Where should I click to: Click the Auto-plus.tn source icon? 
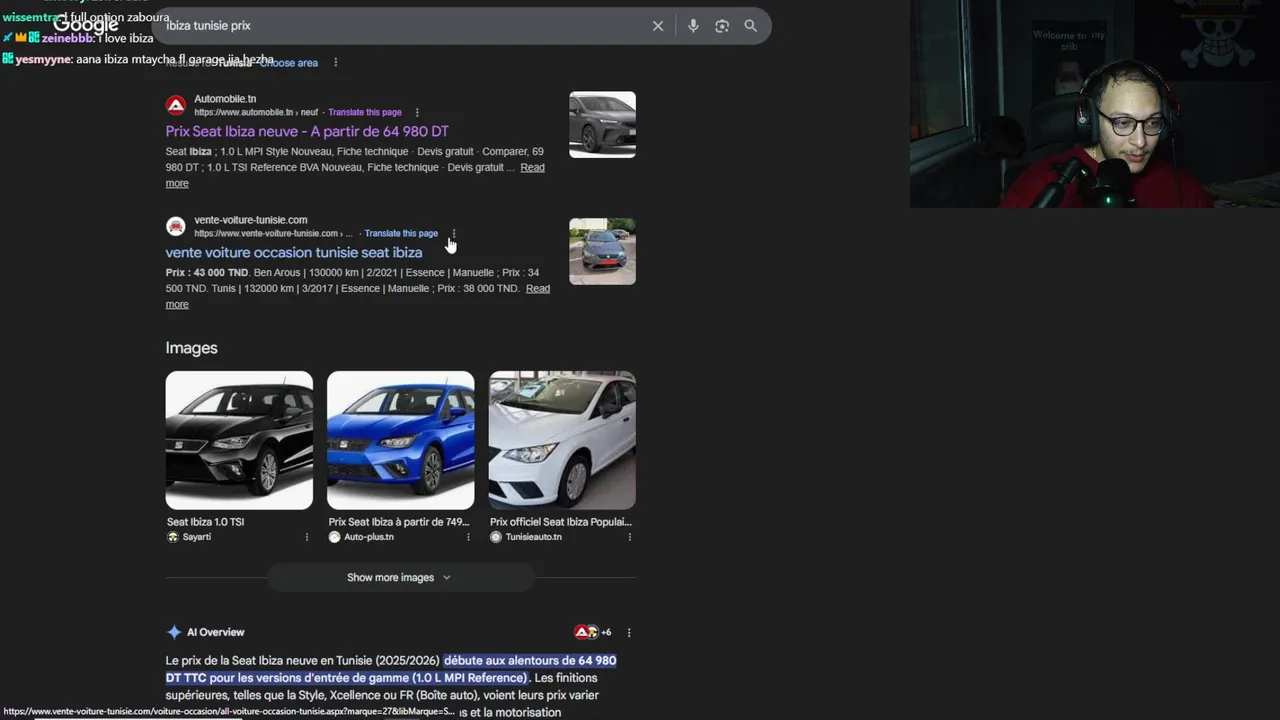[335, 537]
